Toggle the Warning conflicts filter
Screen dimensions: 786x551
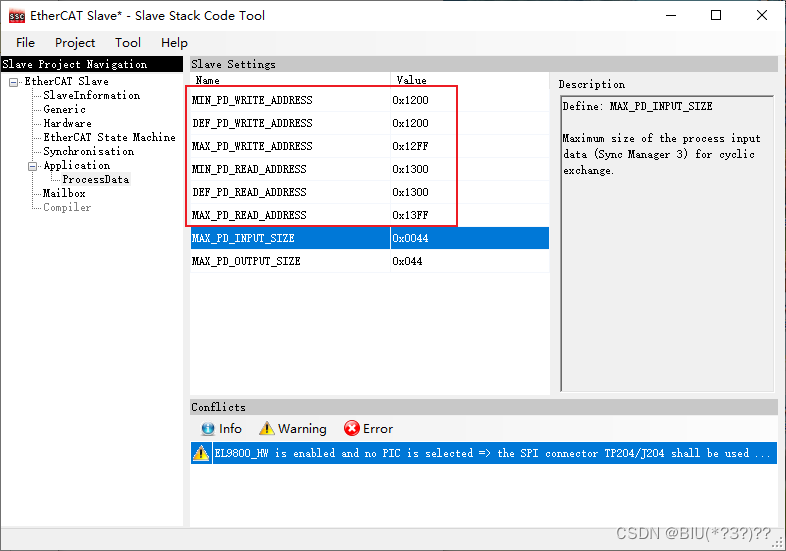(x=293, y=429)
